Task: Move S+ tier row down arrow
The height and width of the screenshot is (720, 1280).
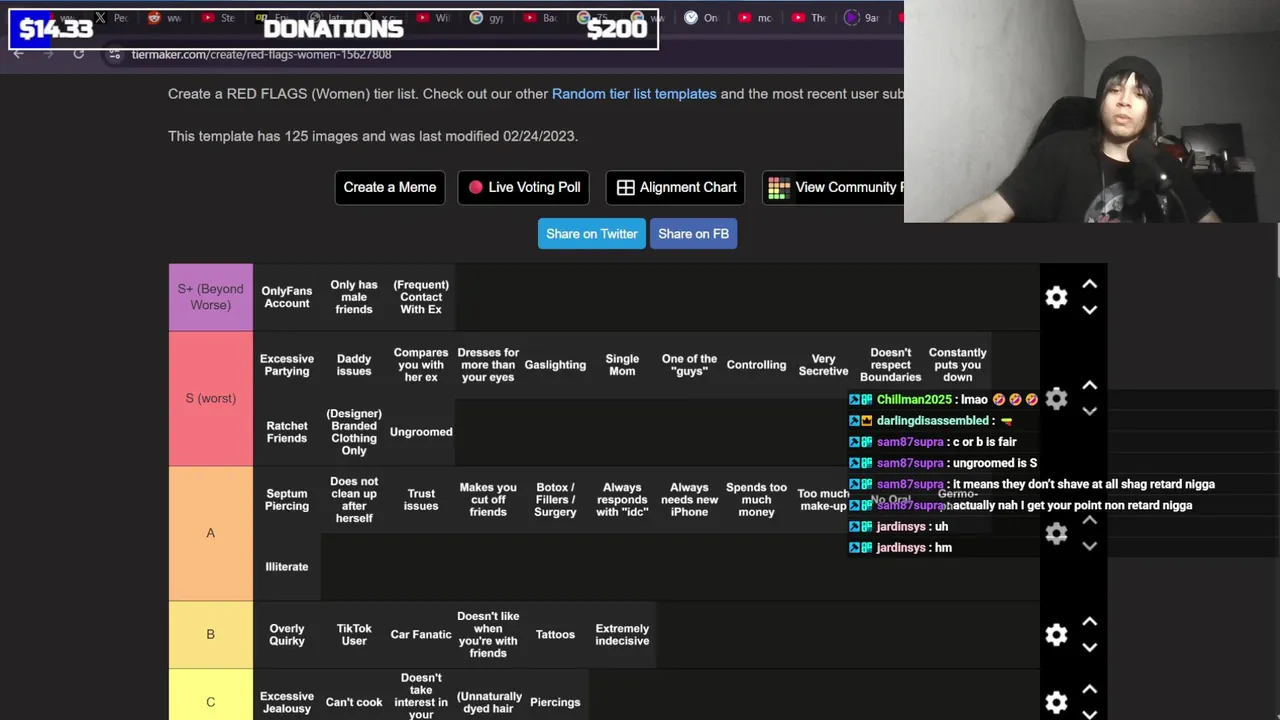Action: (x=1090, y=310)
